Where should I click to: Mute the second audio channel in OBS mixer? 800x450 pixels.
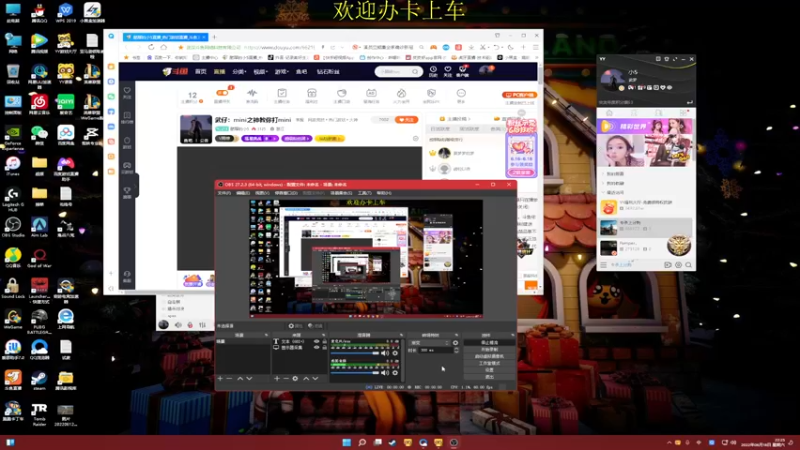coord(385,372)
